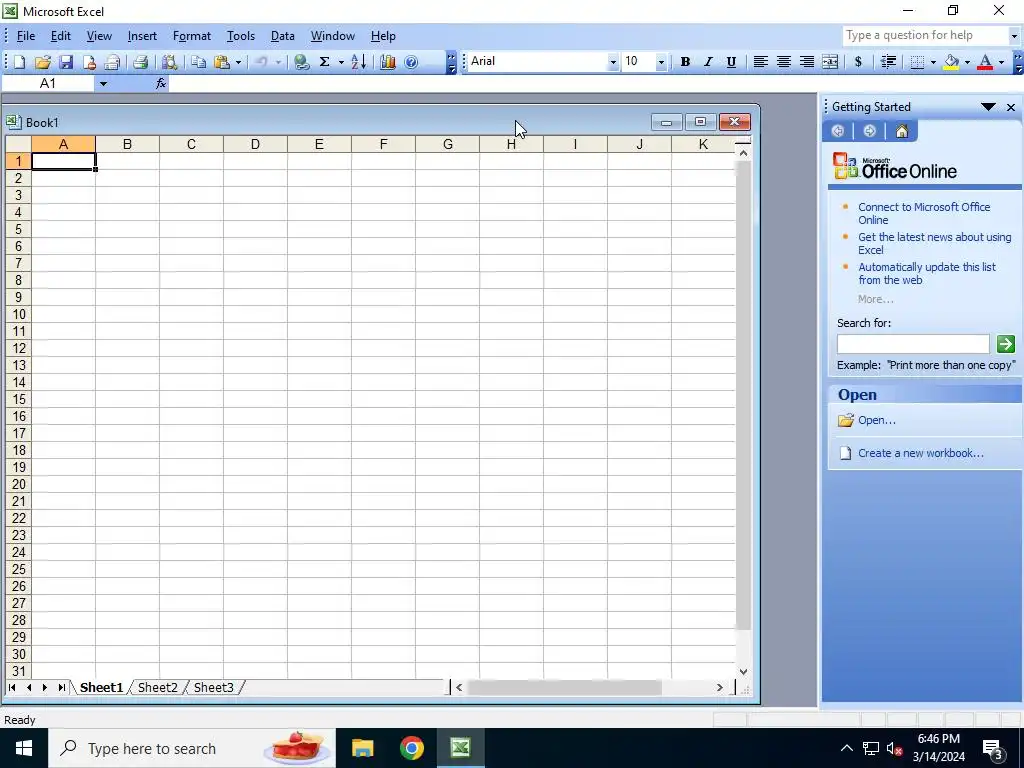Open the Paste options dropdown arrow
The width and height of the screenshot is (1024, 768).
click(238, 62)
